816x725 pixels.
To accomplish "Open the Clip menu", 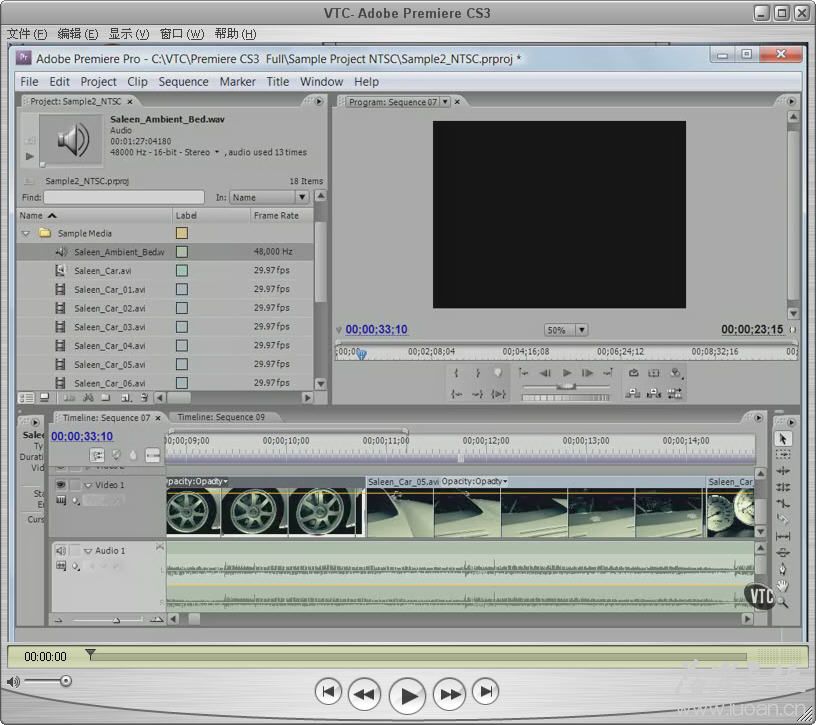I will [137, 82].
